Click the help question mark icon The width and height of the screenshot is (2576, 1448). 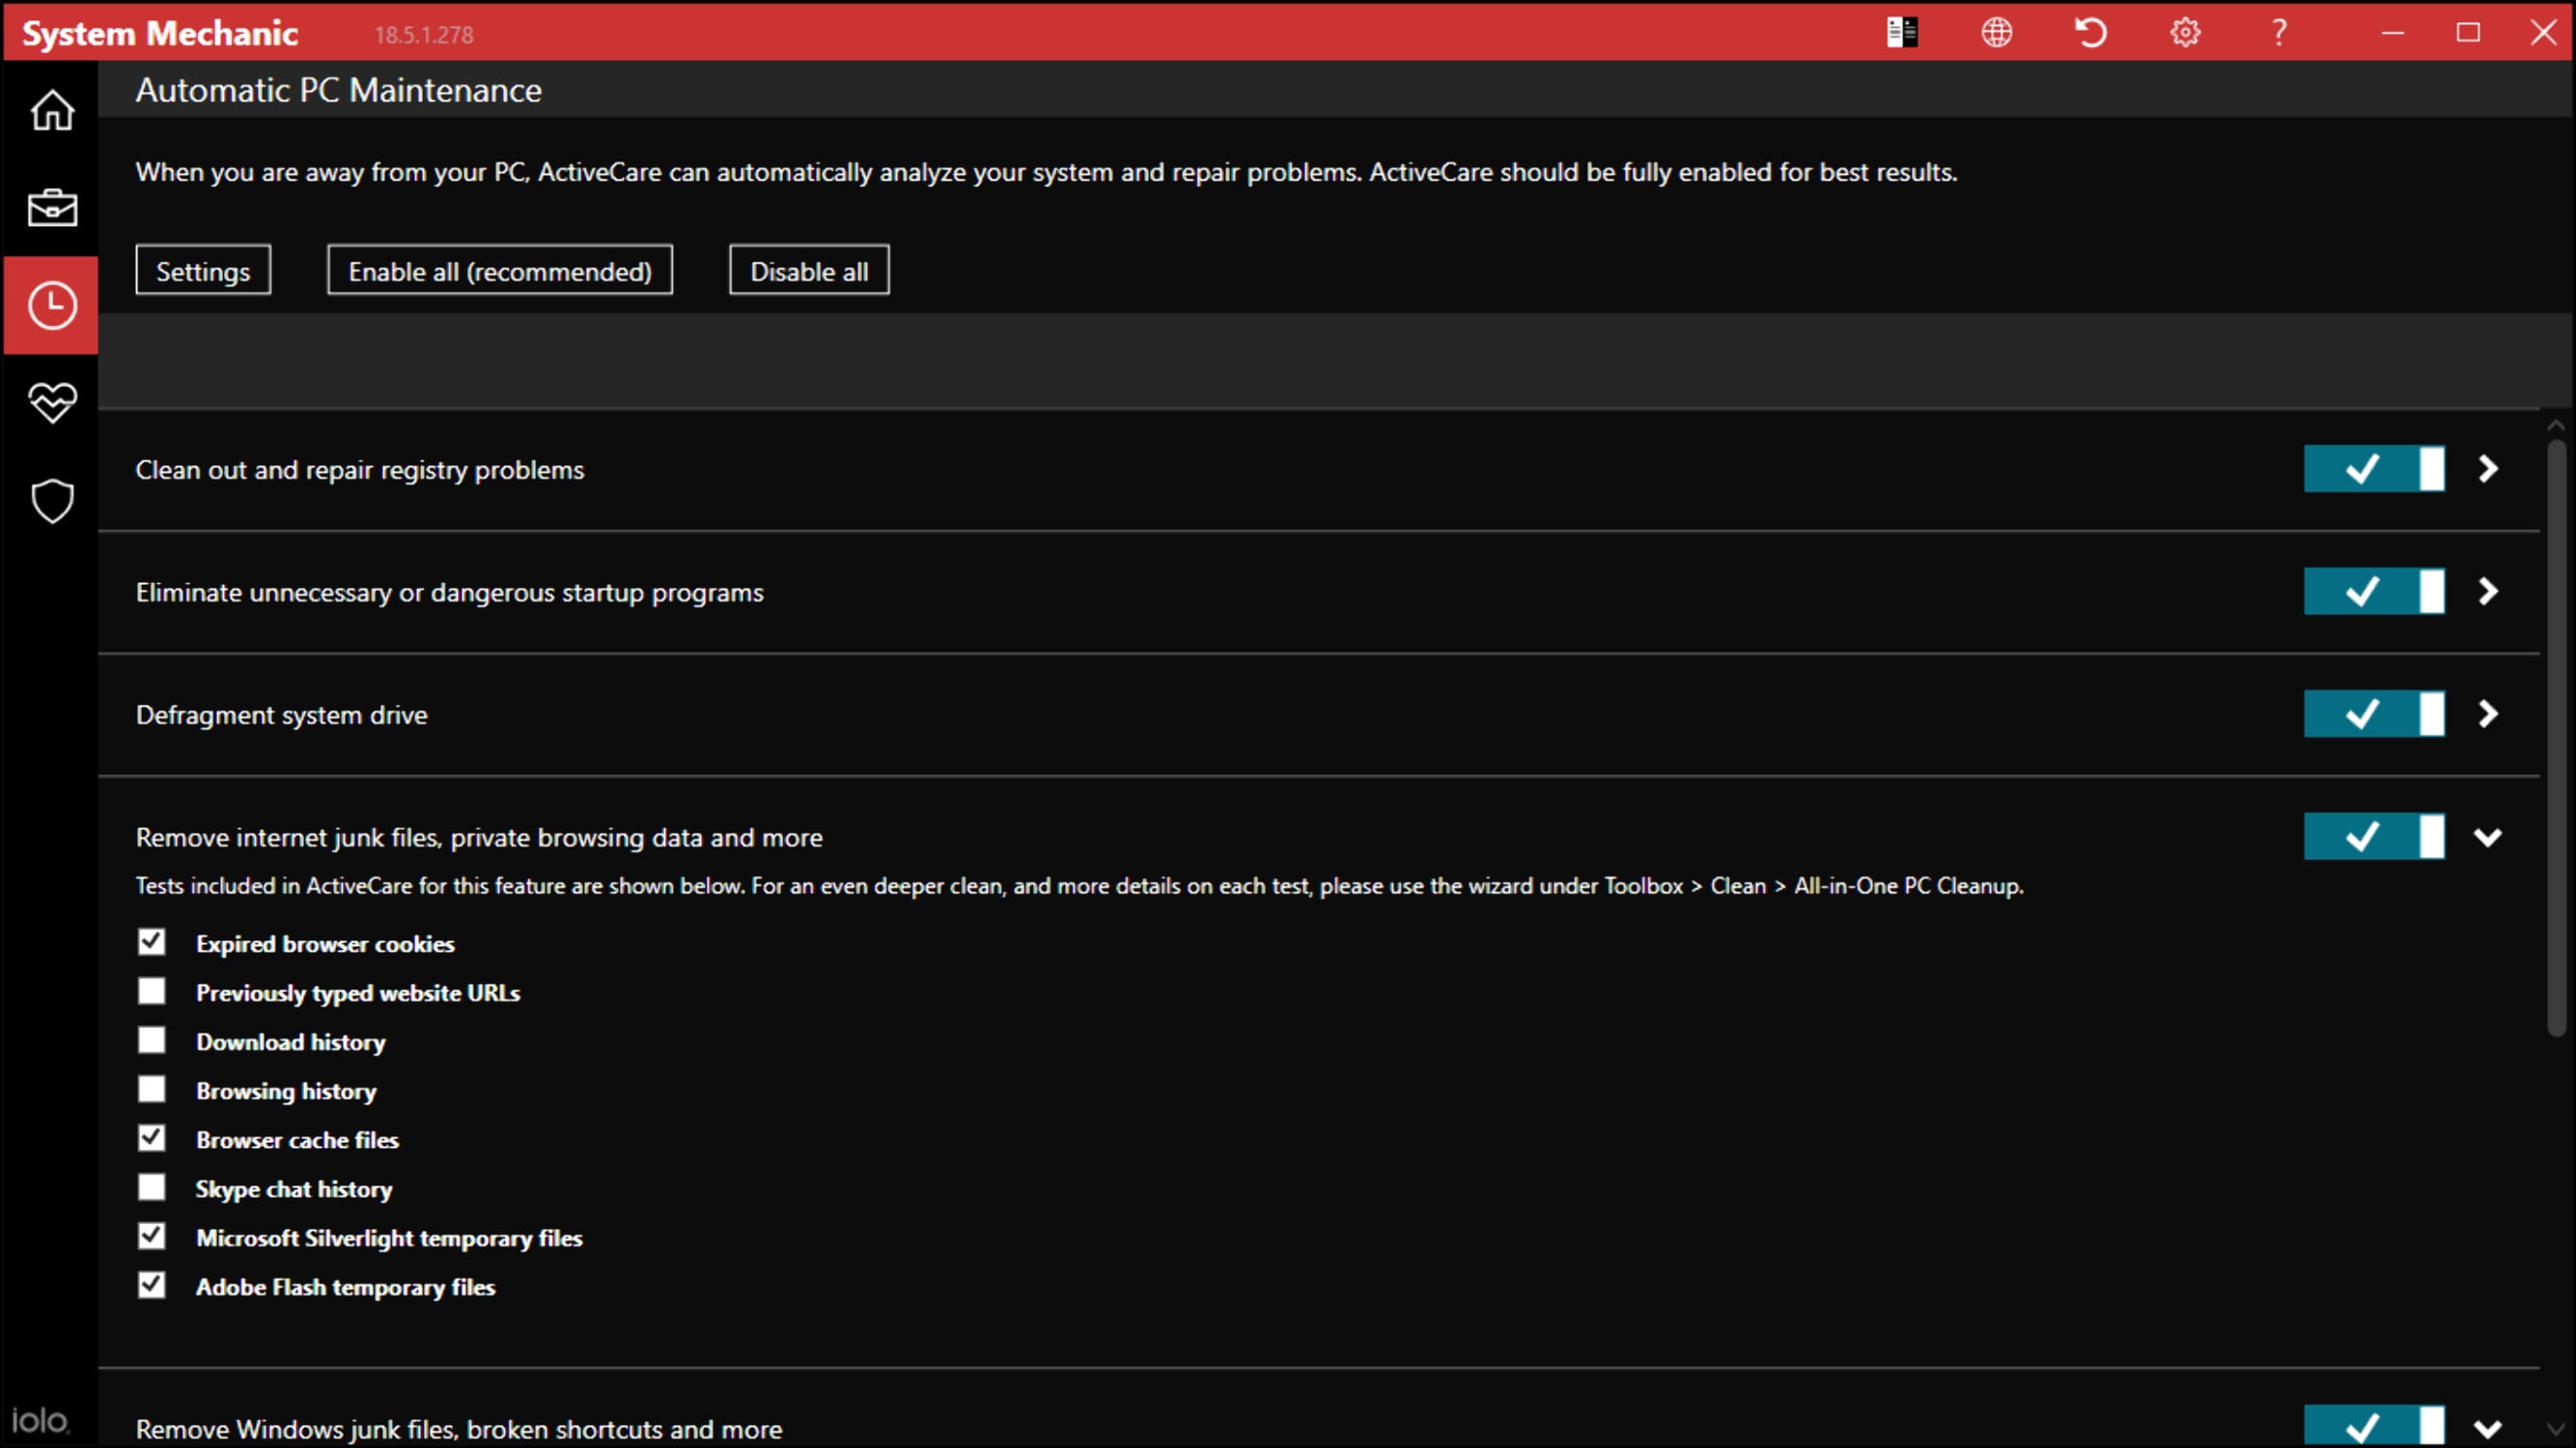2279,33
